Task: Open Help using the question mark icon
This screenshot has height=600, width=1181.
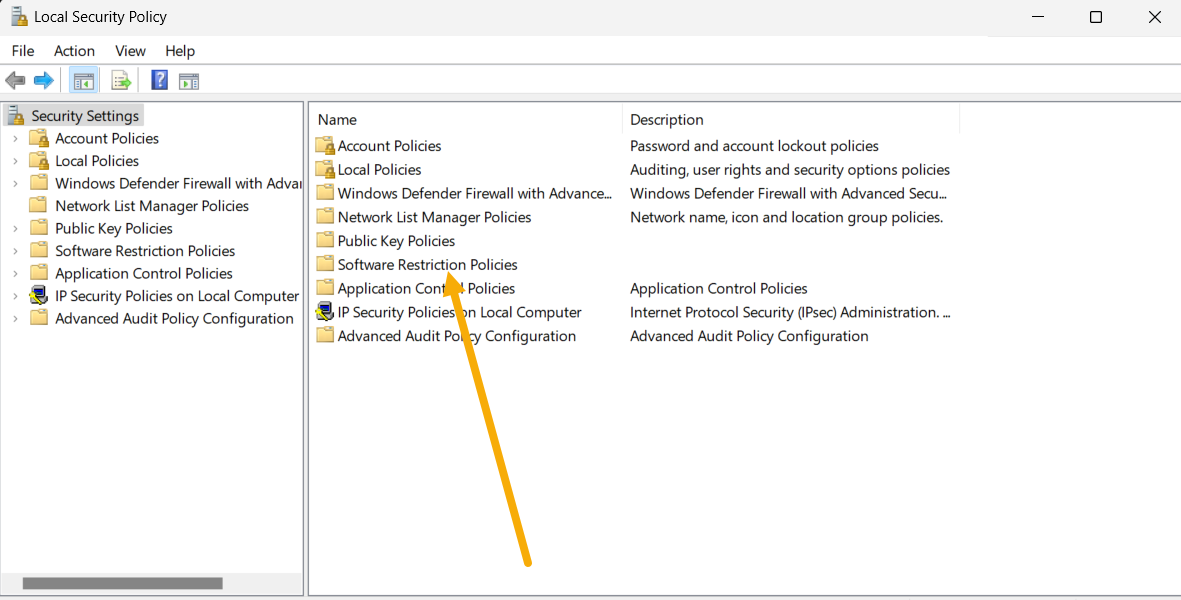Action: [x=158, y=80]
